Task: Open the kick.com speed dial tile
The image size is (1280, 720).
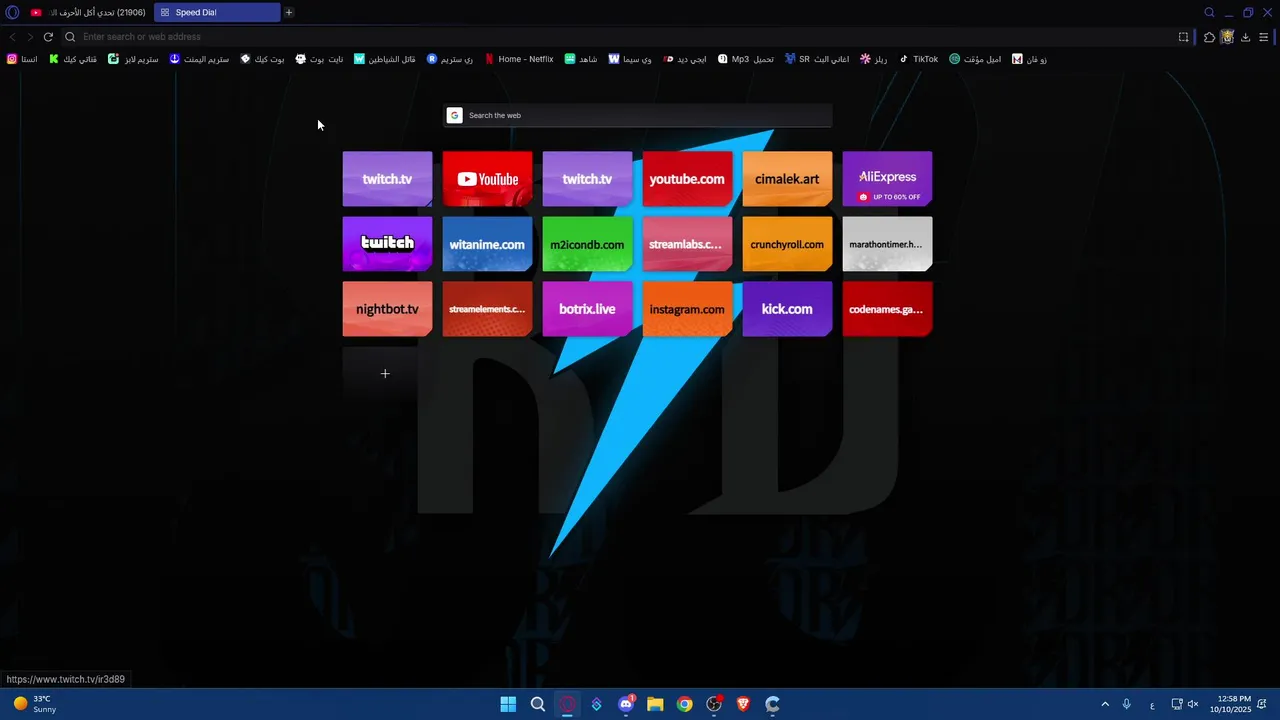Action: [x=787, y=309]
